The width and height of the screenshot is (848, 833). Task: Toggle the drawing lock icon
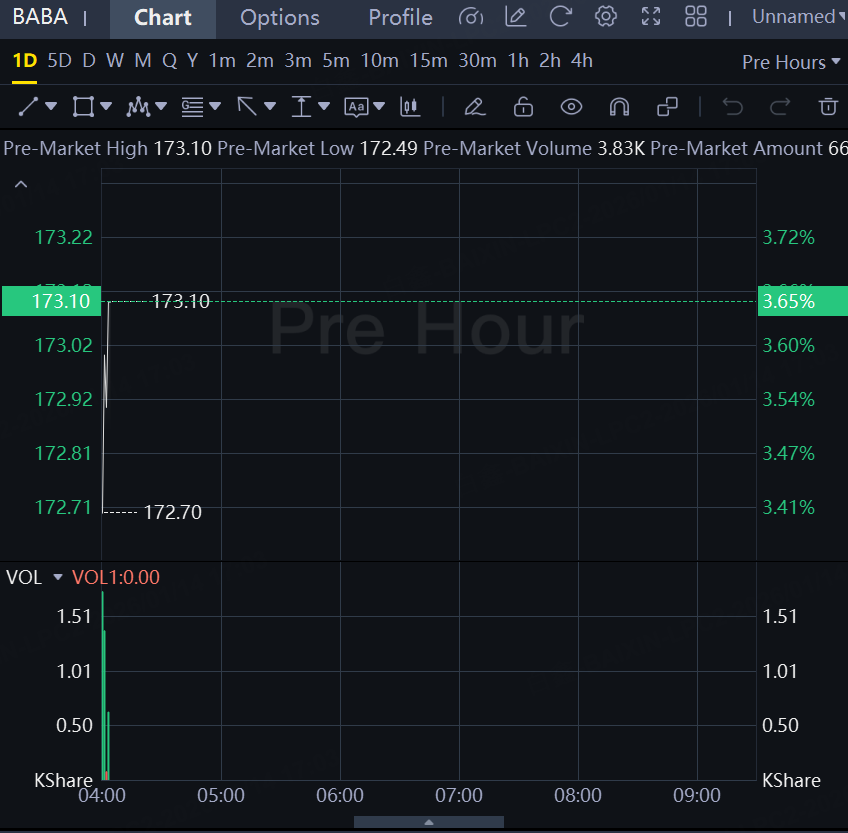click(x=523, y=107)
